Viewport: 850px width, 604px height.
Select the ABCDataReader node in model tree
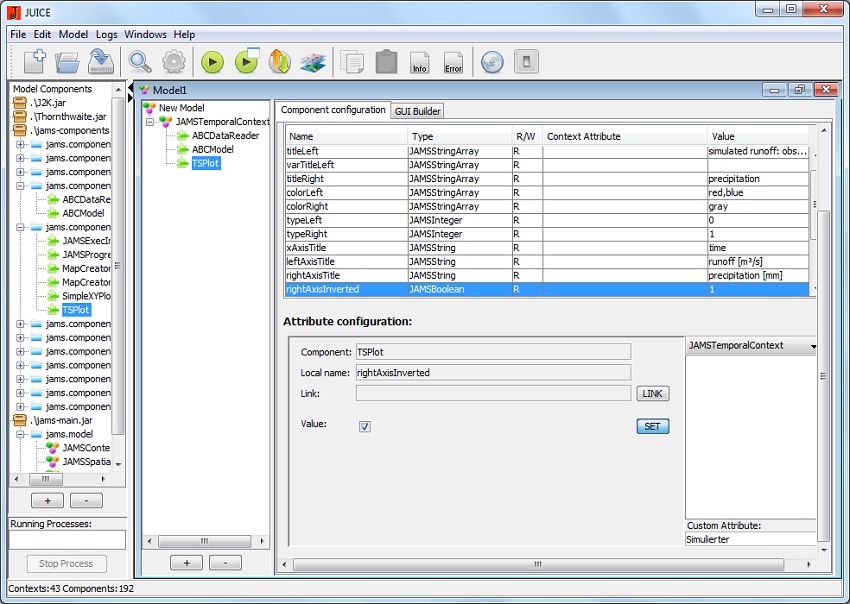[225, 136]
